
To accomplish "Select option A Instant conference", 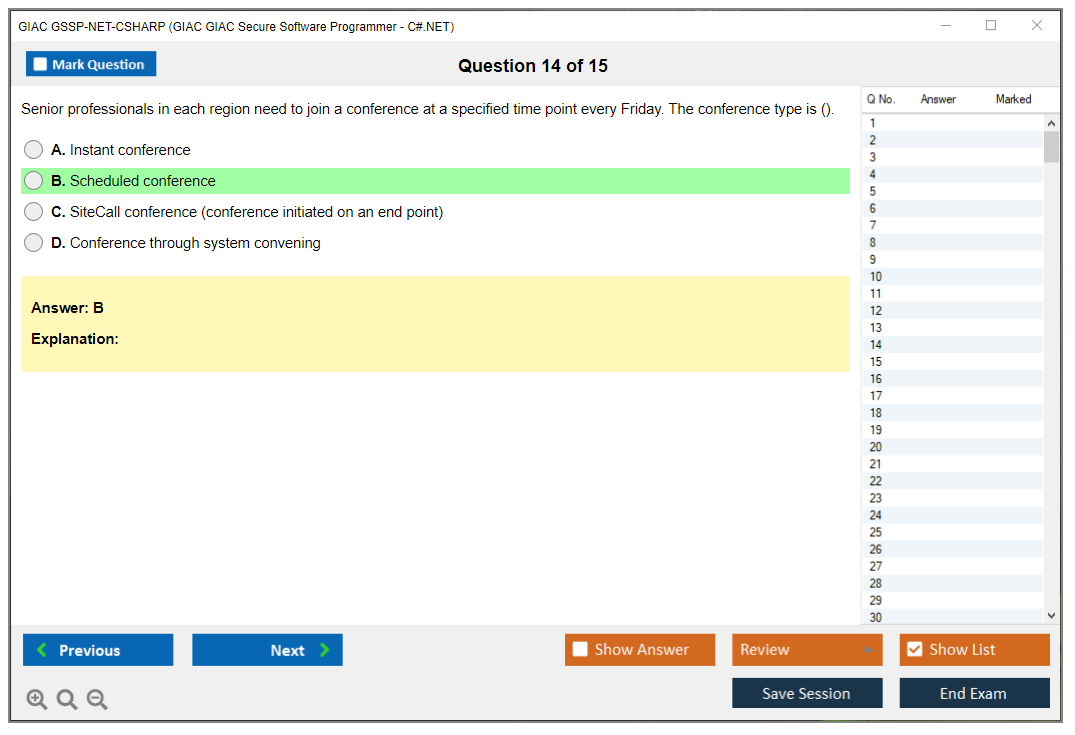I will [34, 150].
